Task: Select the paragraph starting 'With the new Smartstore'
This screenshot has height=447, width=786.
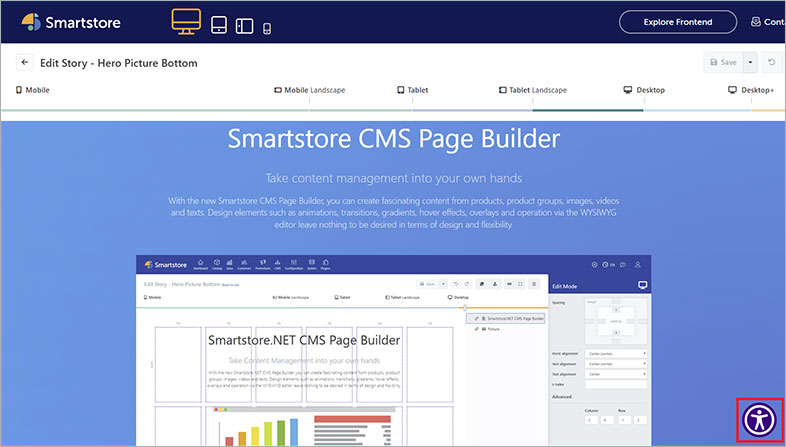Action: (x=394, y=212)
